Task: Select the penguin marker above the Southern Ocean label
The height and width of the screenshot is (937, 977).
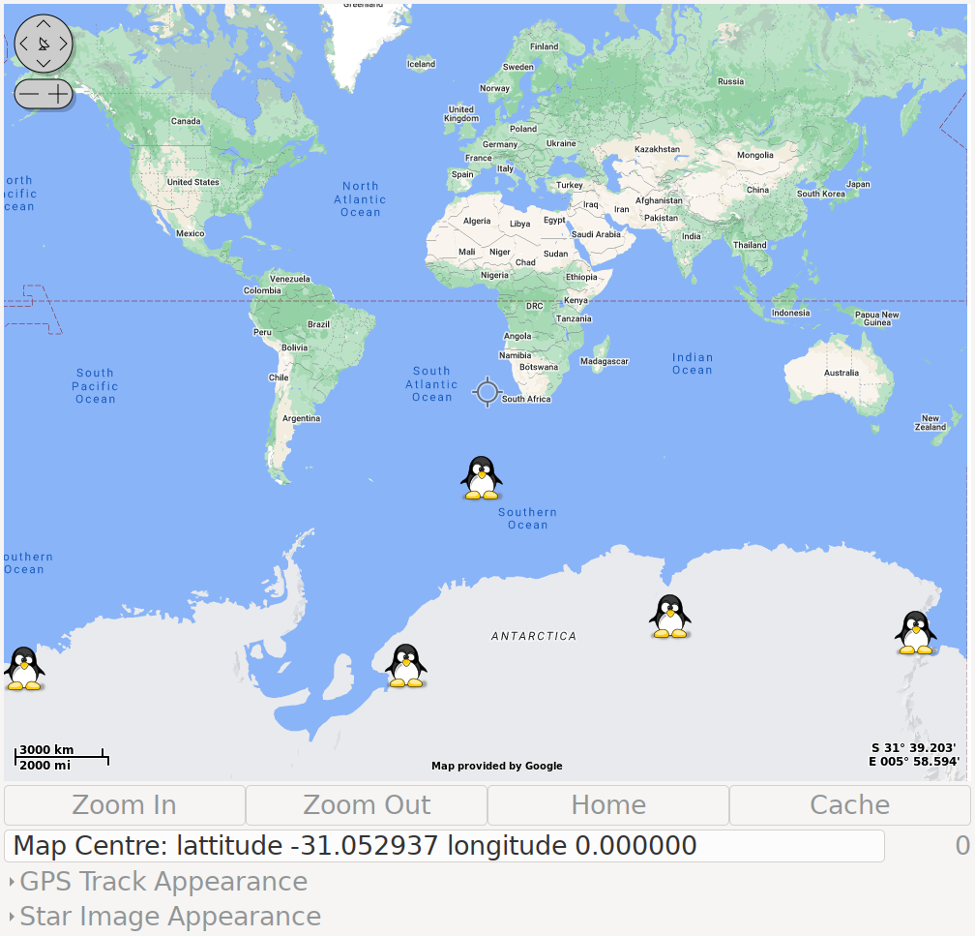Action: point(482,478)
